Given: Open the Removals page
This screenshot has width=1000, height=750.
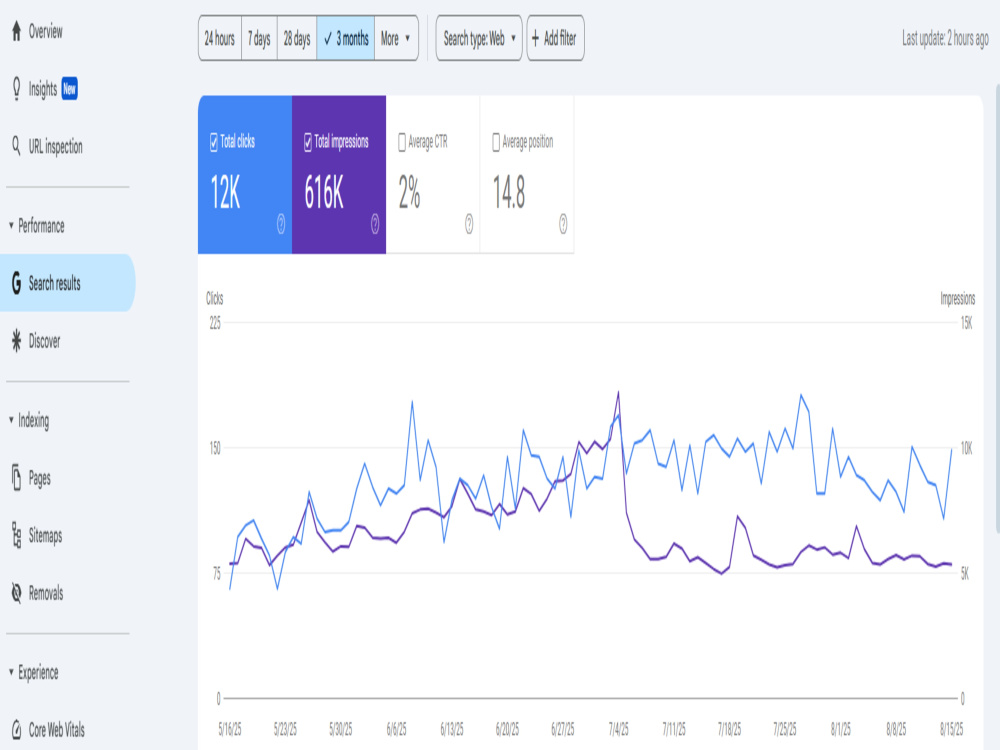Looking at the screenshot, I should pyautogui.click(x=46, y=594).
